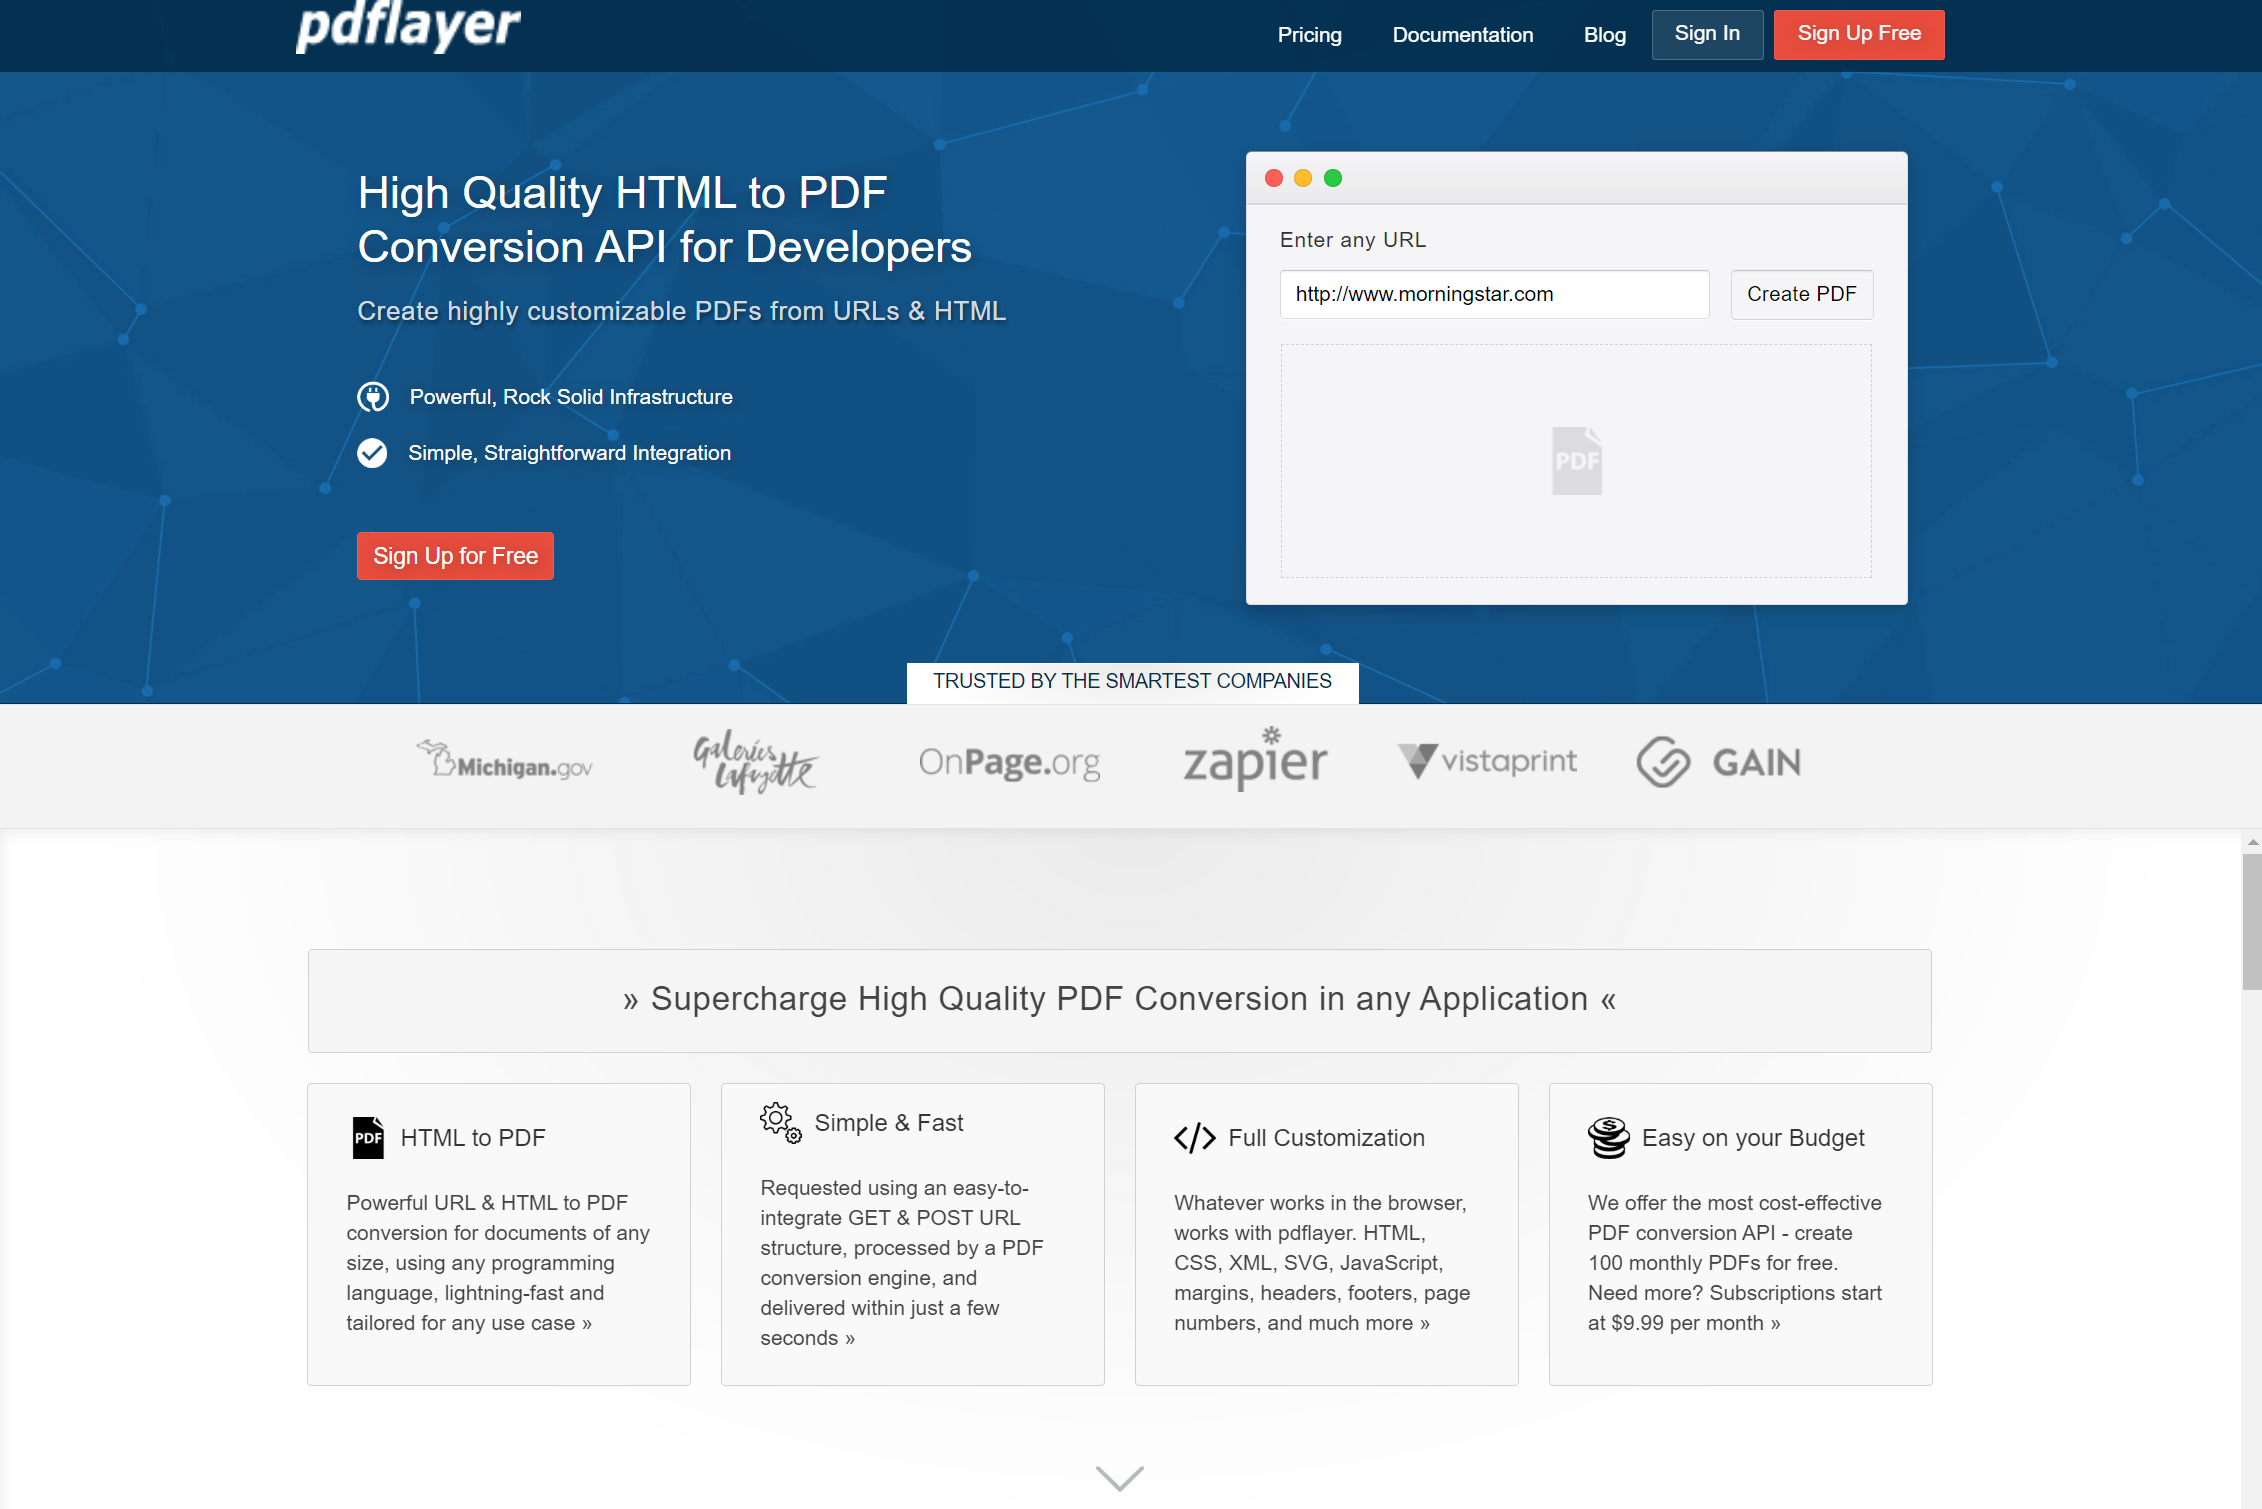The image size is (2262, 1509).
Task: Click the Galeries Lafayette logo
Action: click(755, 762)
